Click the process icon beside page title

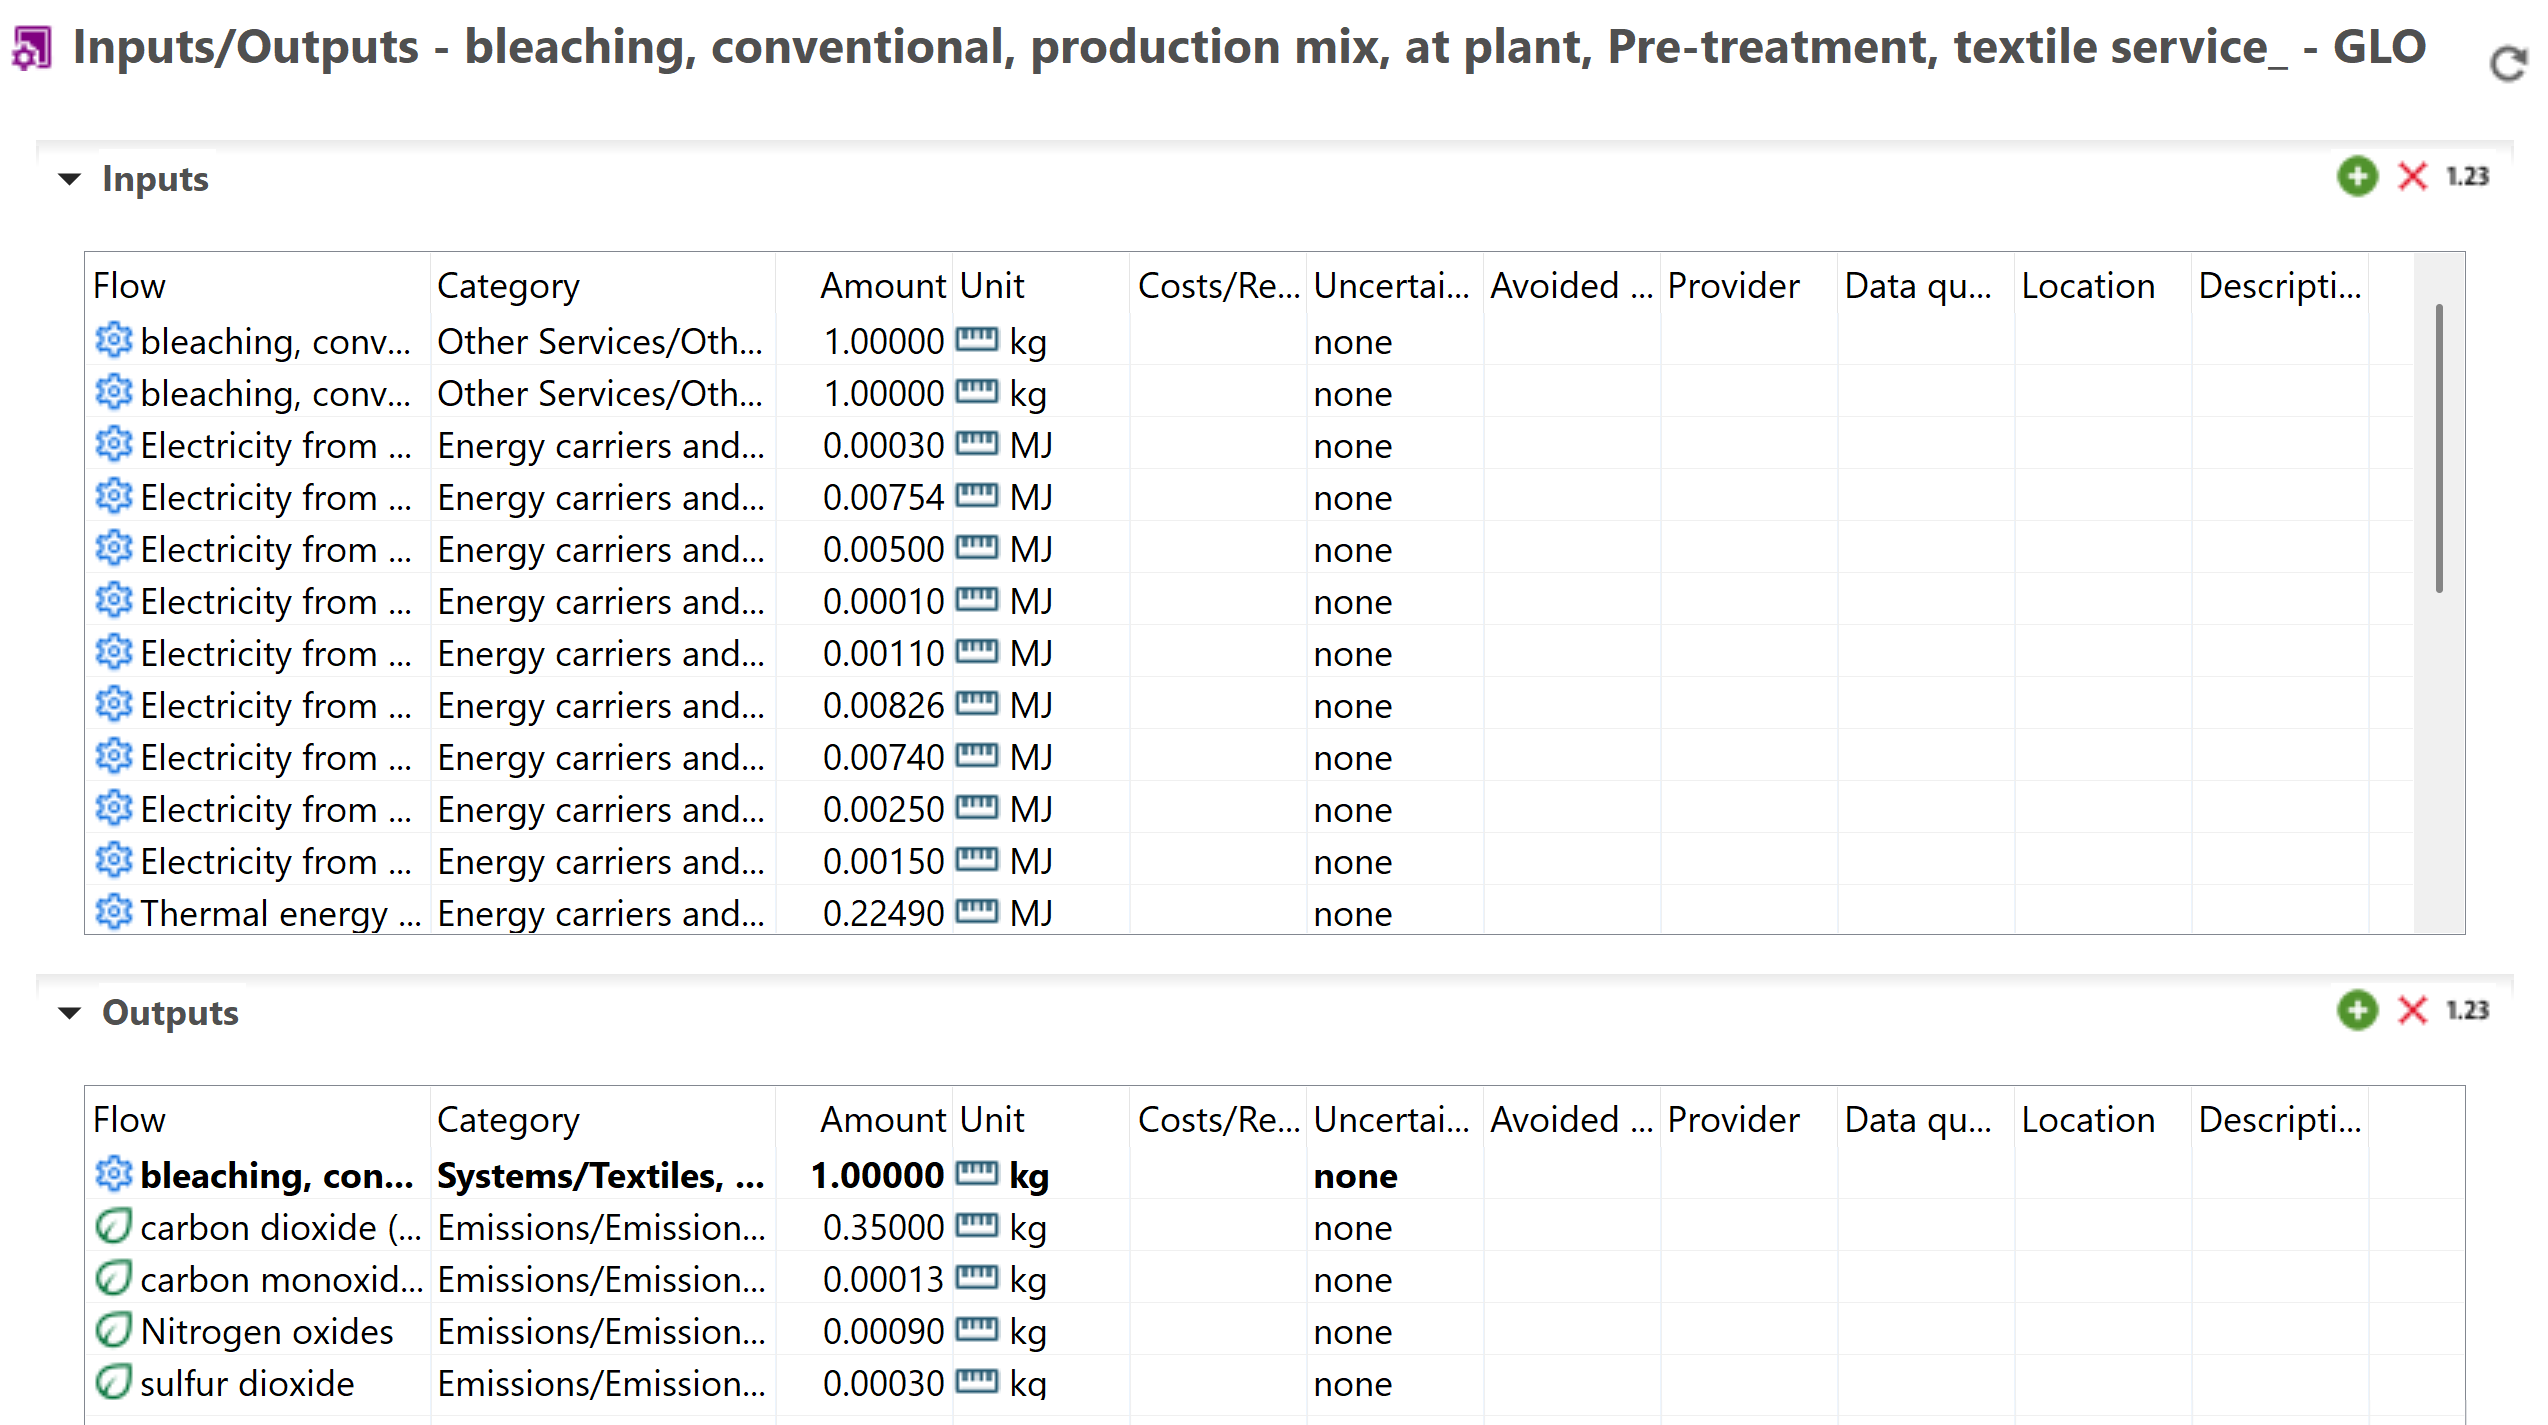coord(32,48)
